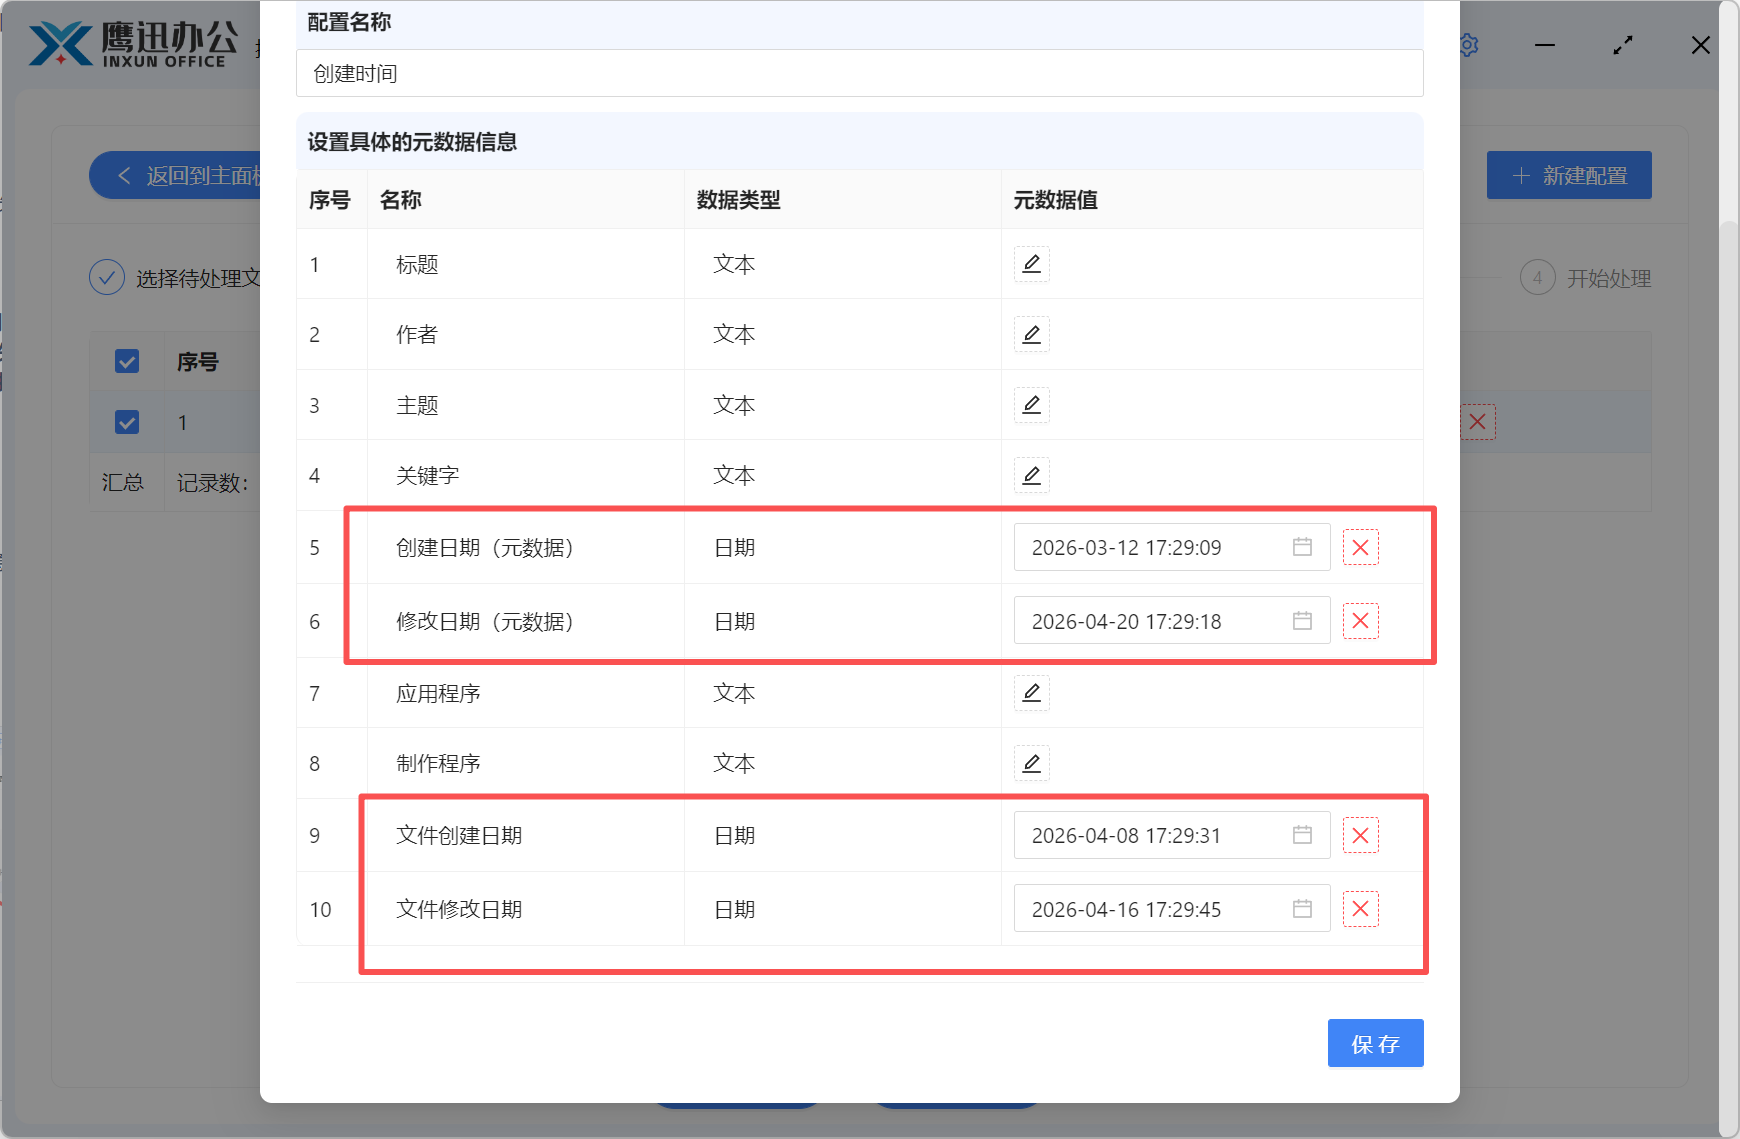Edit the 制作程序 metadata value
The image size is (1740, 1139).
1032,763
